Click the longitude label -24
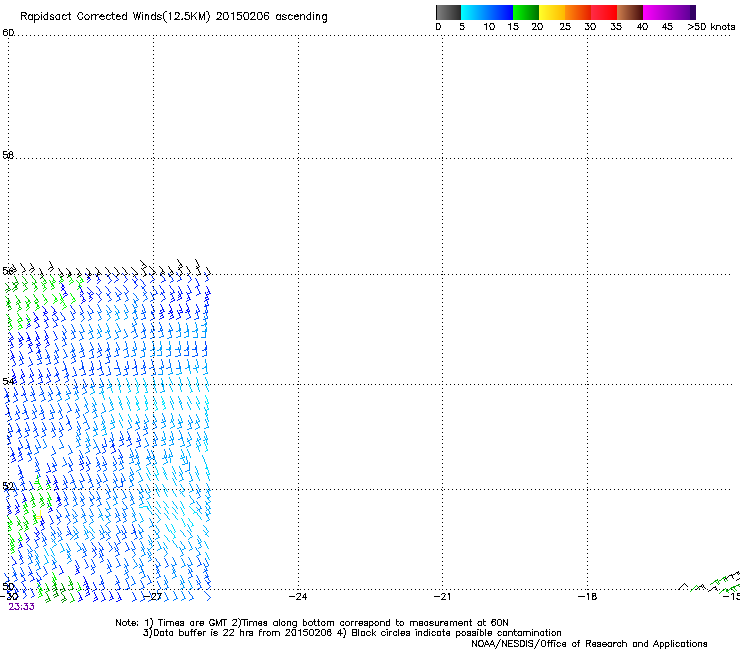 coord(298,597)
